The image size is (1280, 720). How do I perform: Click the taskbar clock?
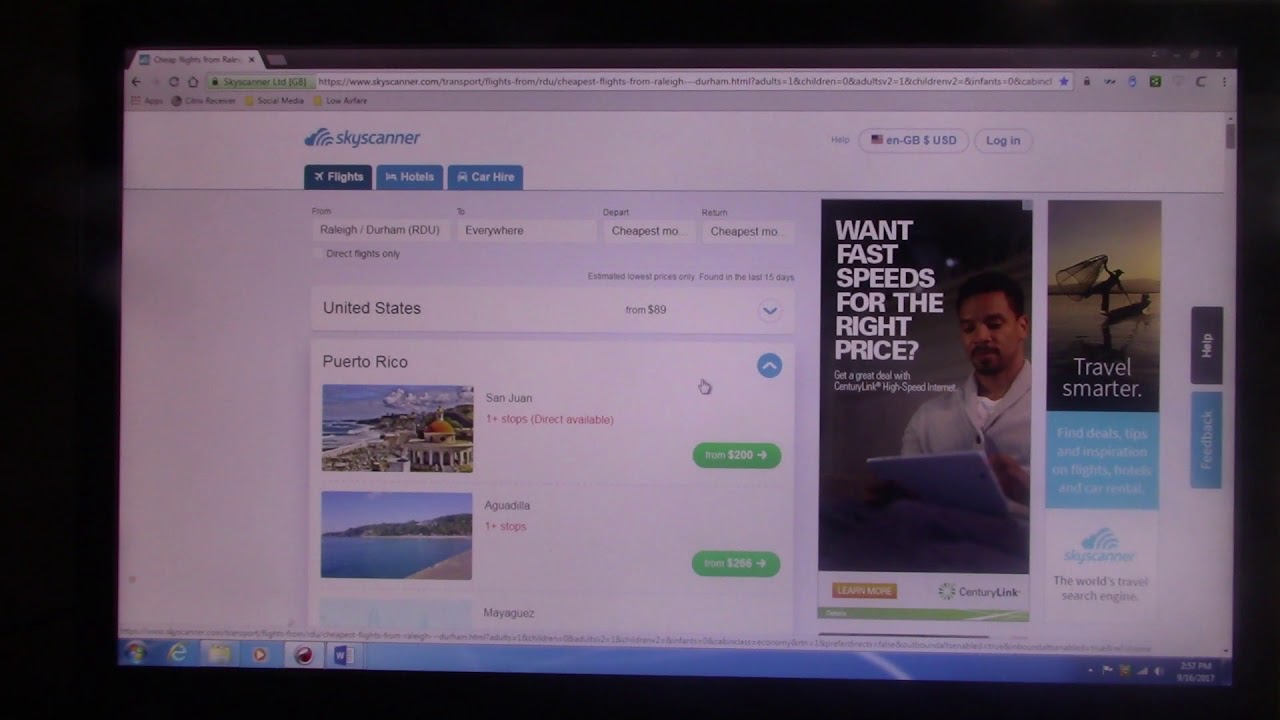click(x=1196, y=670)
